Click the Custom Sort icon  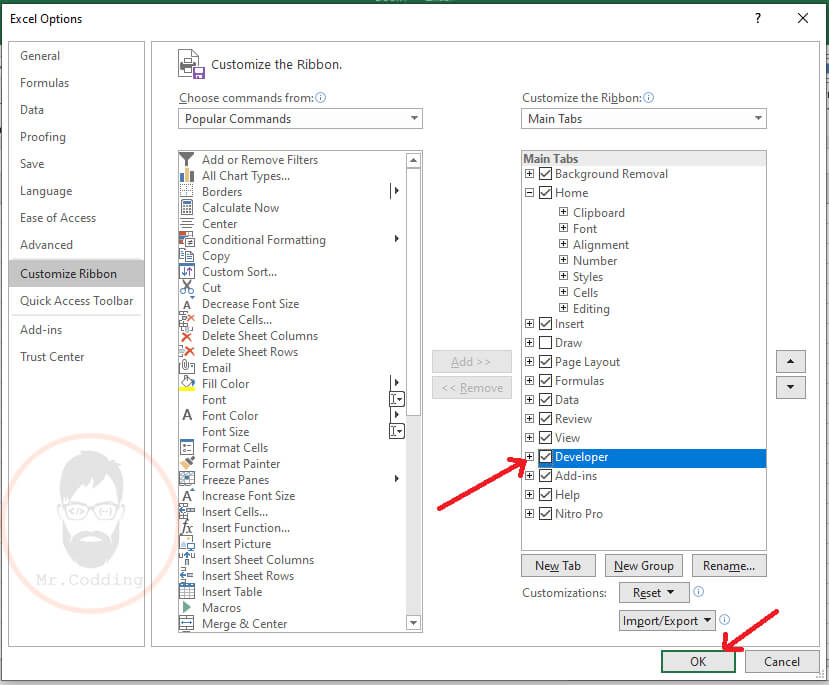(187, 272)
